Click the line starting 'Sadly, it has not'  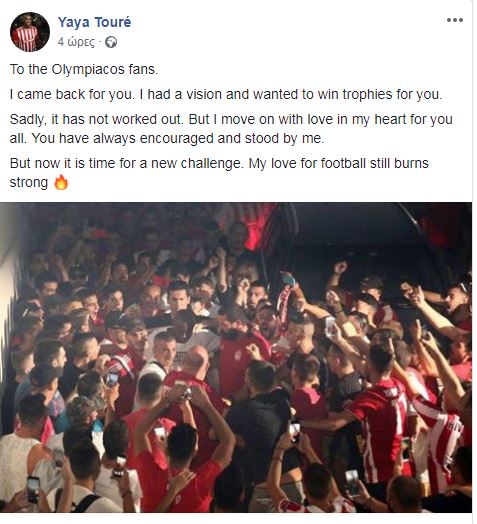click(x=231, y=119)
